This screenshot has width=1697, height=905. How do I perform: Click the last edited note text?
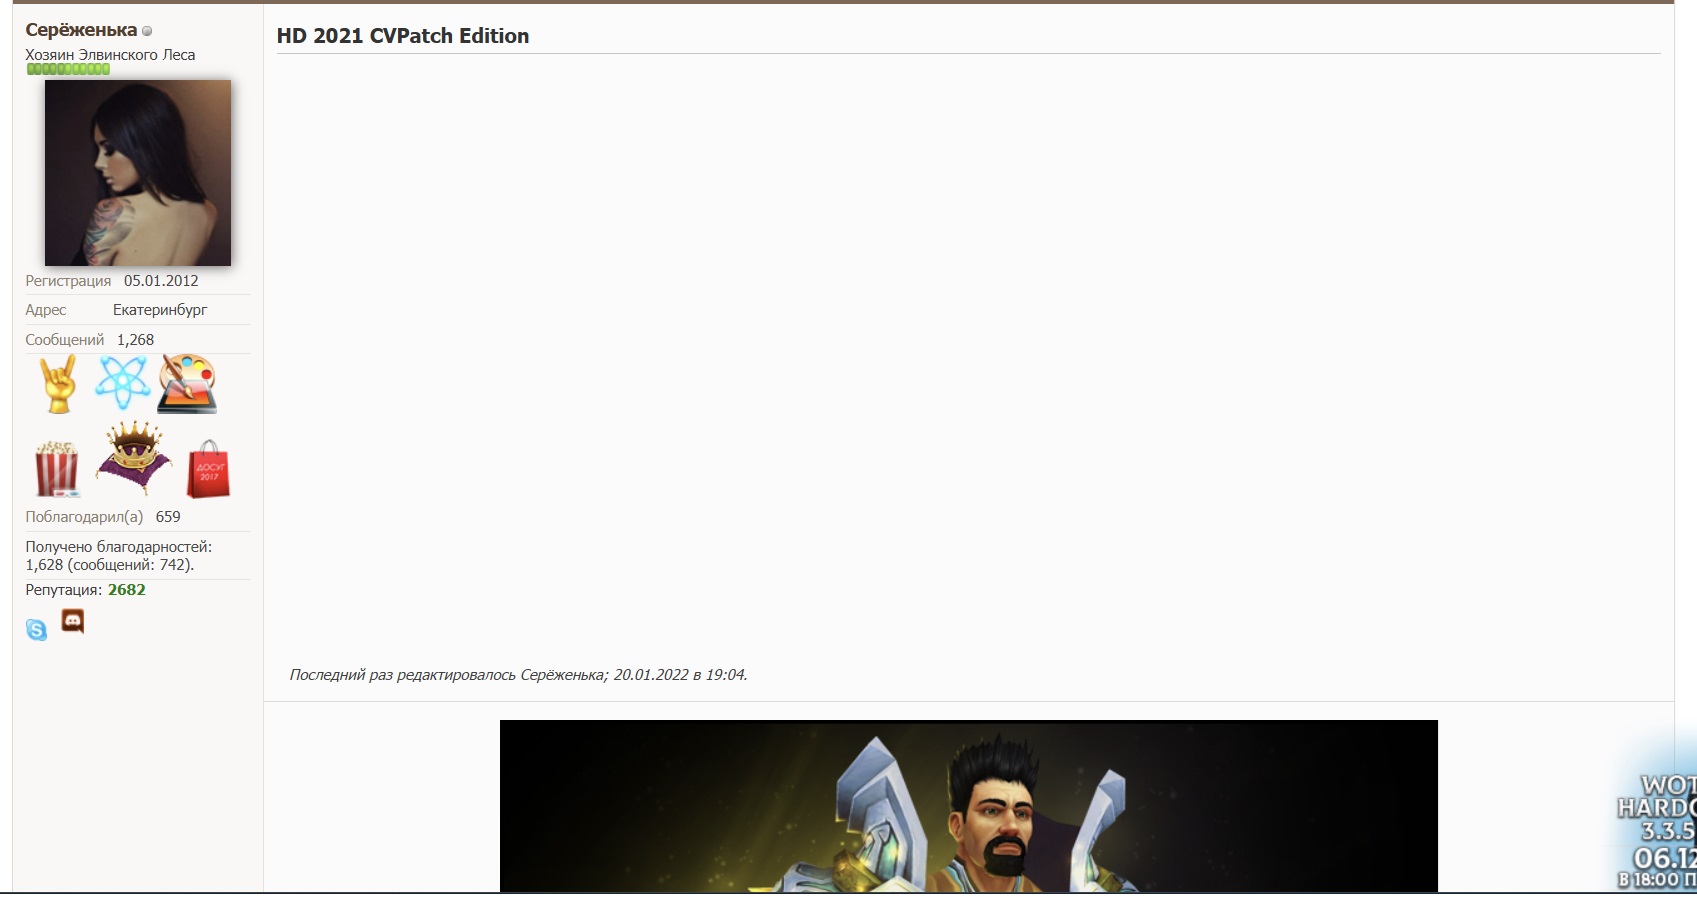pyautogui.click(x=518, y=675)
